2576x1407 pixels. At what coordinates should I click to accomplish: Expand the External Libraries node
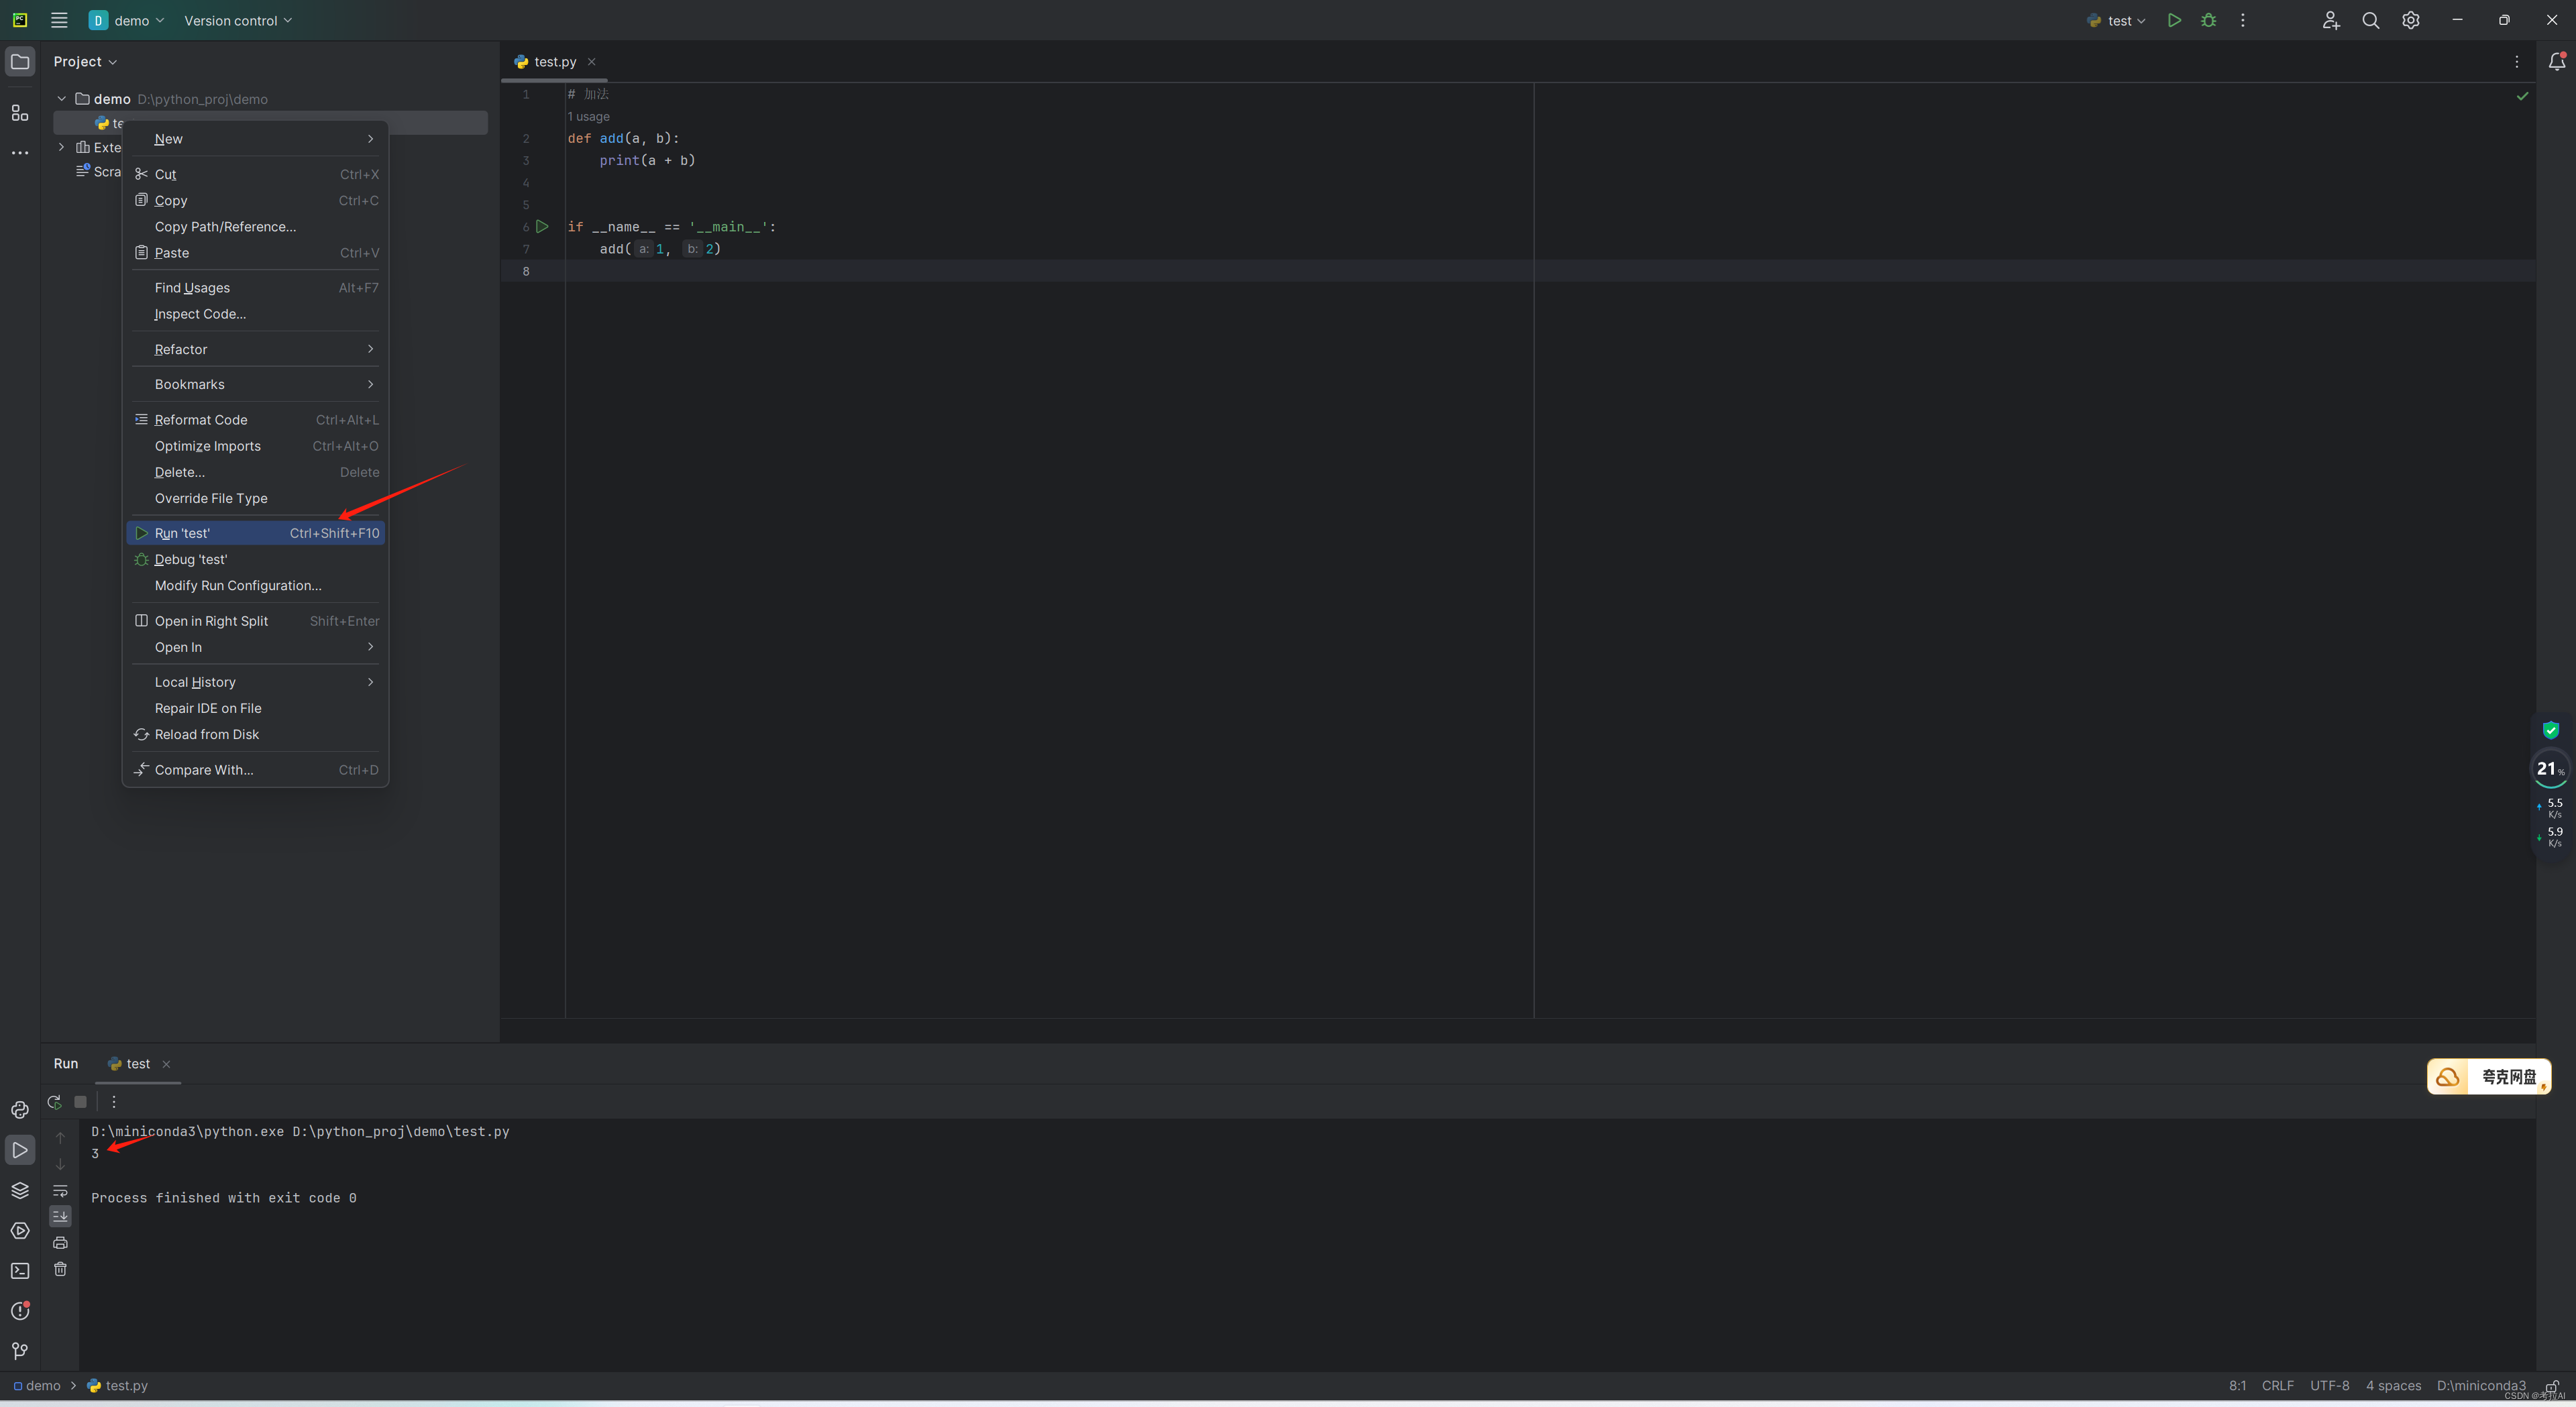point(62,147)
